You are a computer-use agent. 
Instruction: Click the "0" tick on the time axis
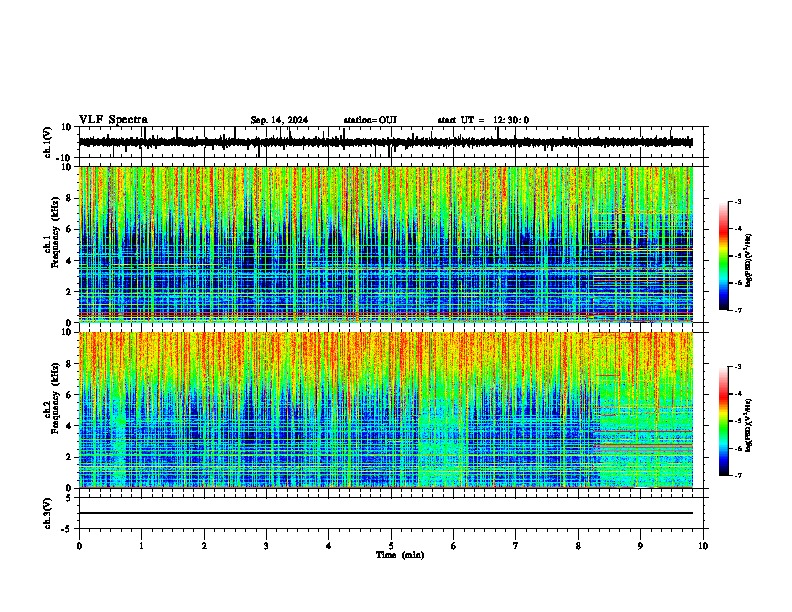(x=79, y=546)
